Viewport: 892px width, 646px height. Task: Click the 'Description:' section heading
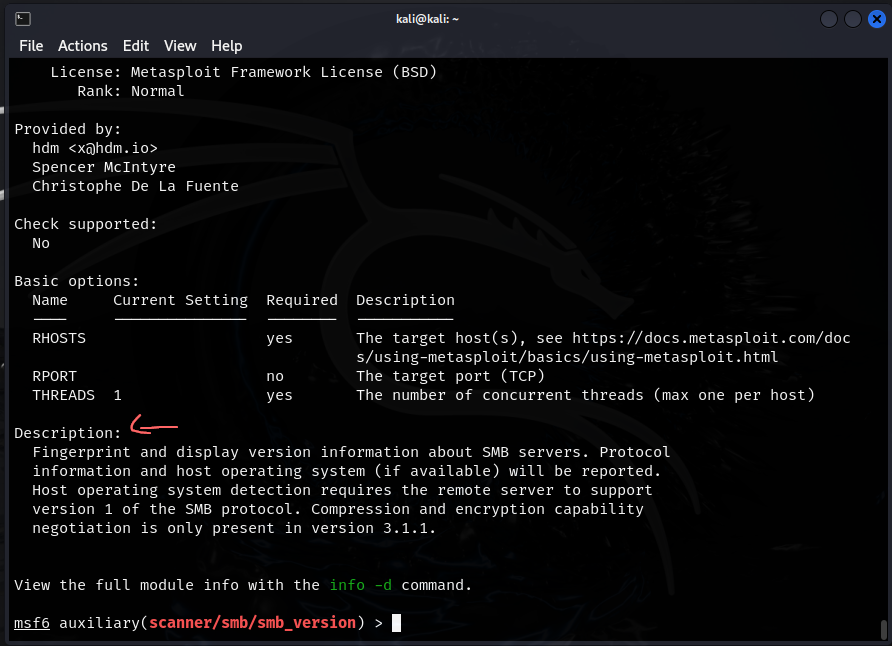coord(68,433)
